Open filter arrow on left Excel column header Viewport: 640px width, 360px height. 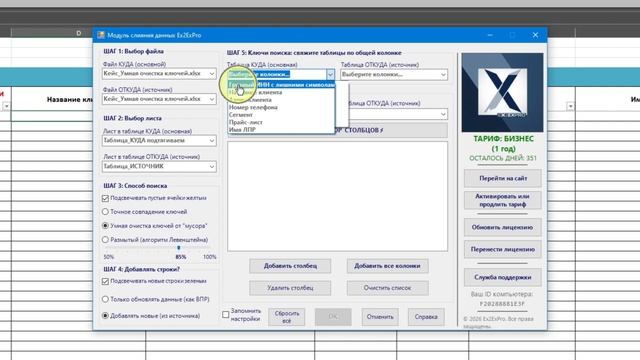pos(6,107)
